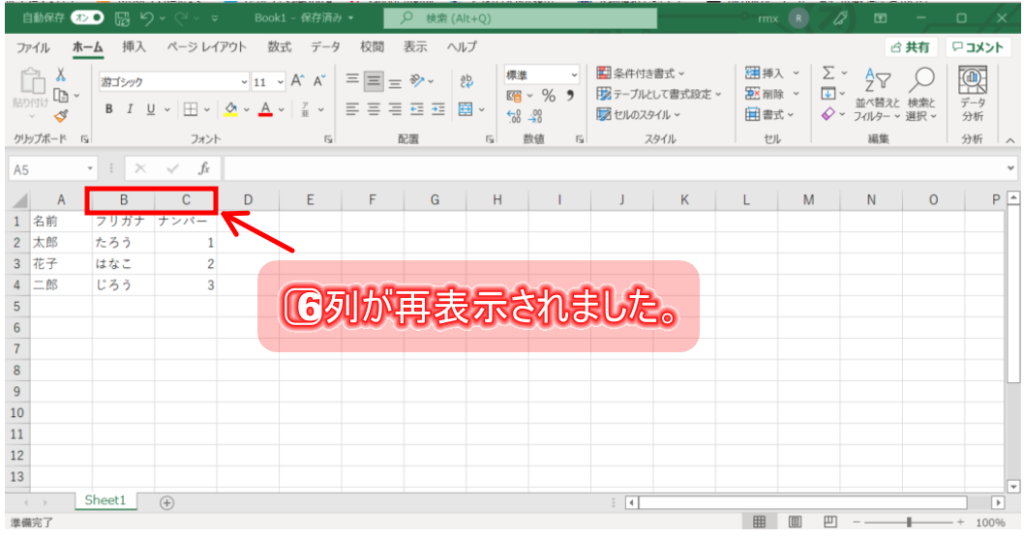Switch to the 数式 formulas tab

279,47
